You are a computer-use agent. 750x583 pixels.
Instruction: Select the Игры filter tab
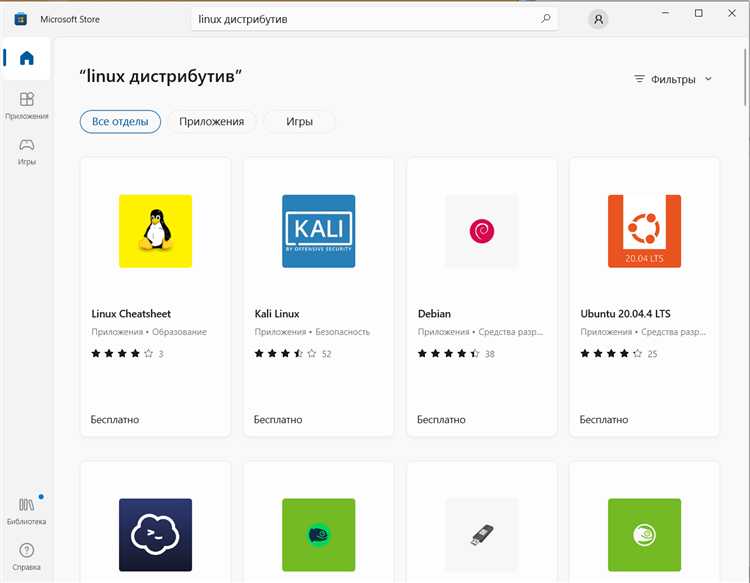tap(299, 121)
